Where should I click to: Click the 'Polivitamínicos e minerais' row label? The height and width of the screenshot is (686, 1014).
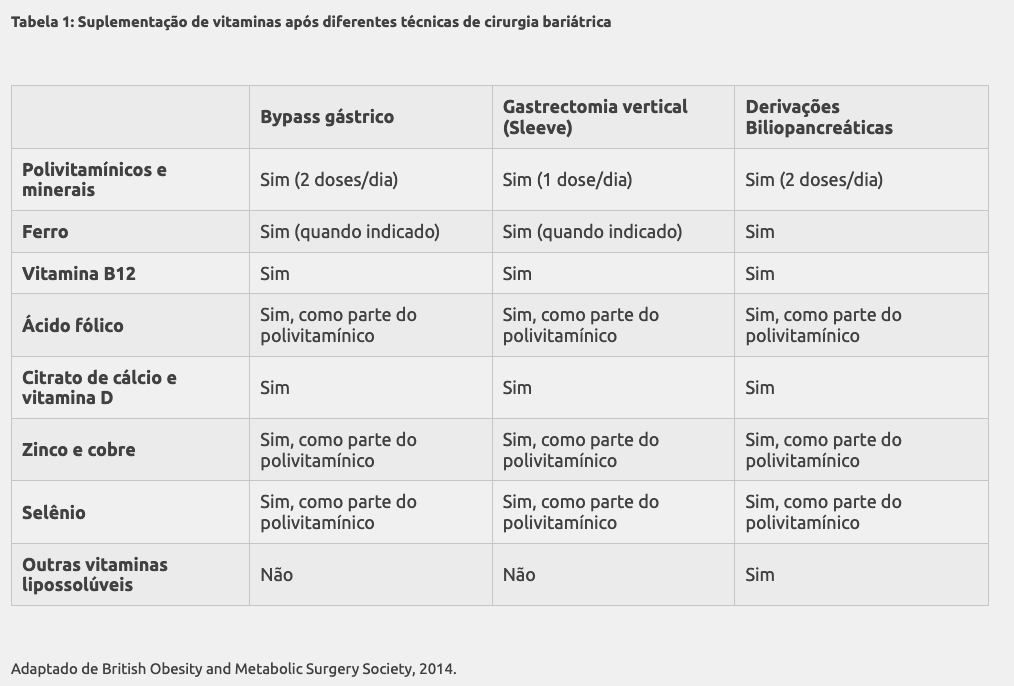94,180
